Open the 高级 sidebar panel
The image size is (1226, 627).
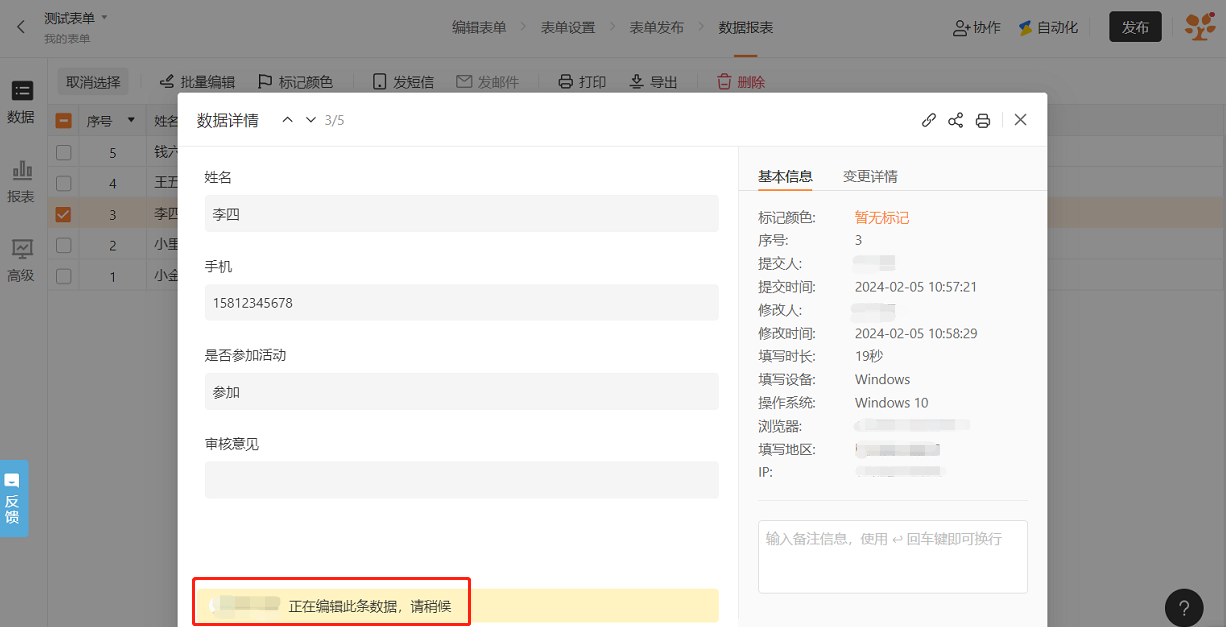coord(21,261)
